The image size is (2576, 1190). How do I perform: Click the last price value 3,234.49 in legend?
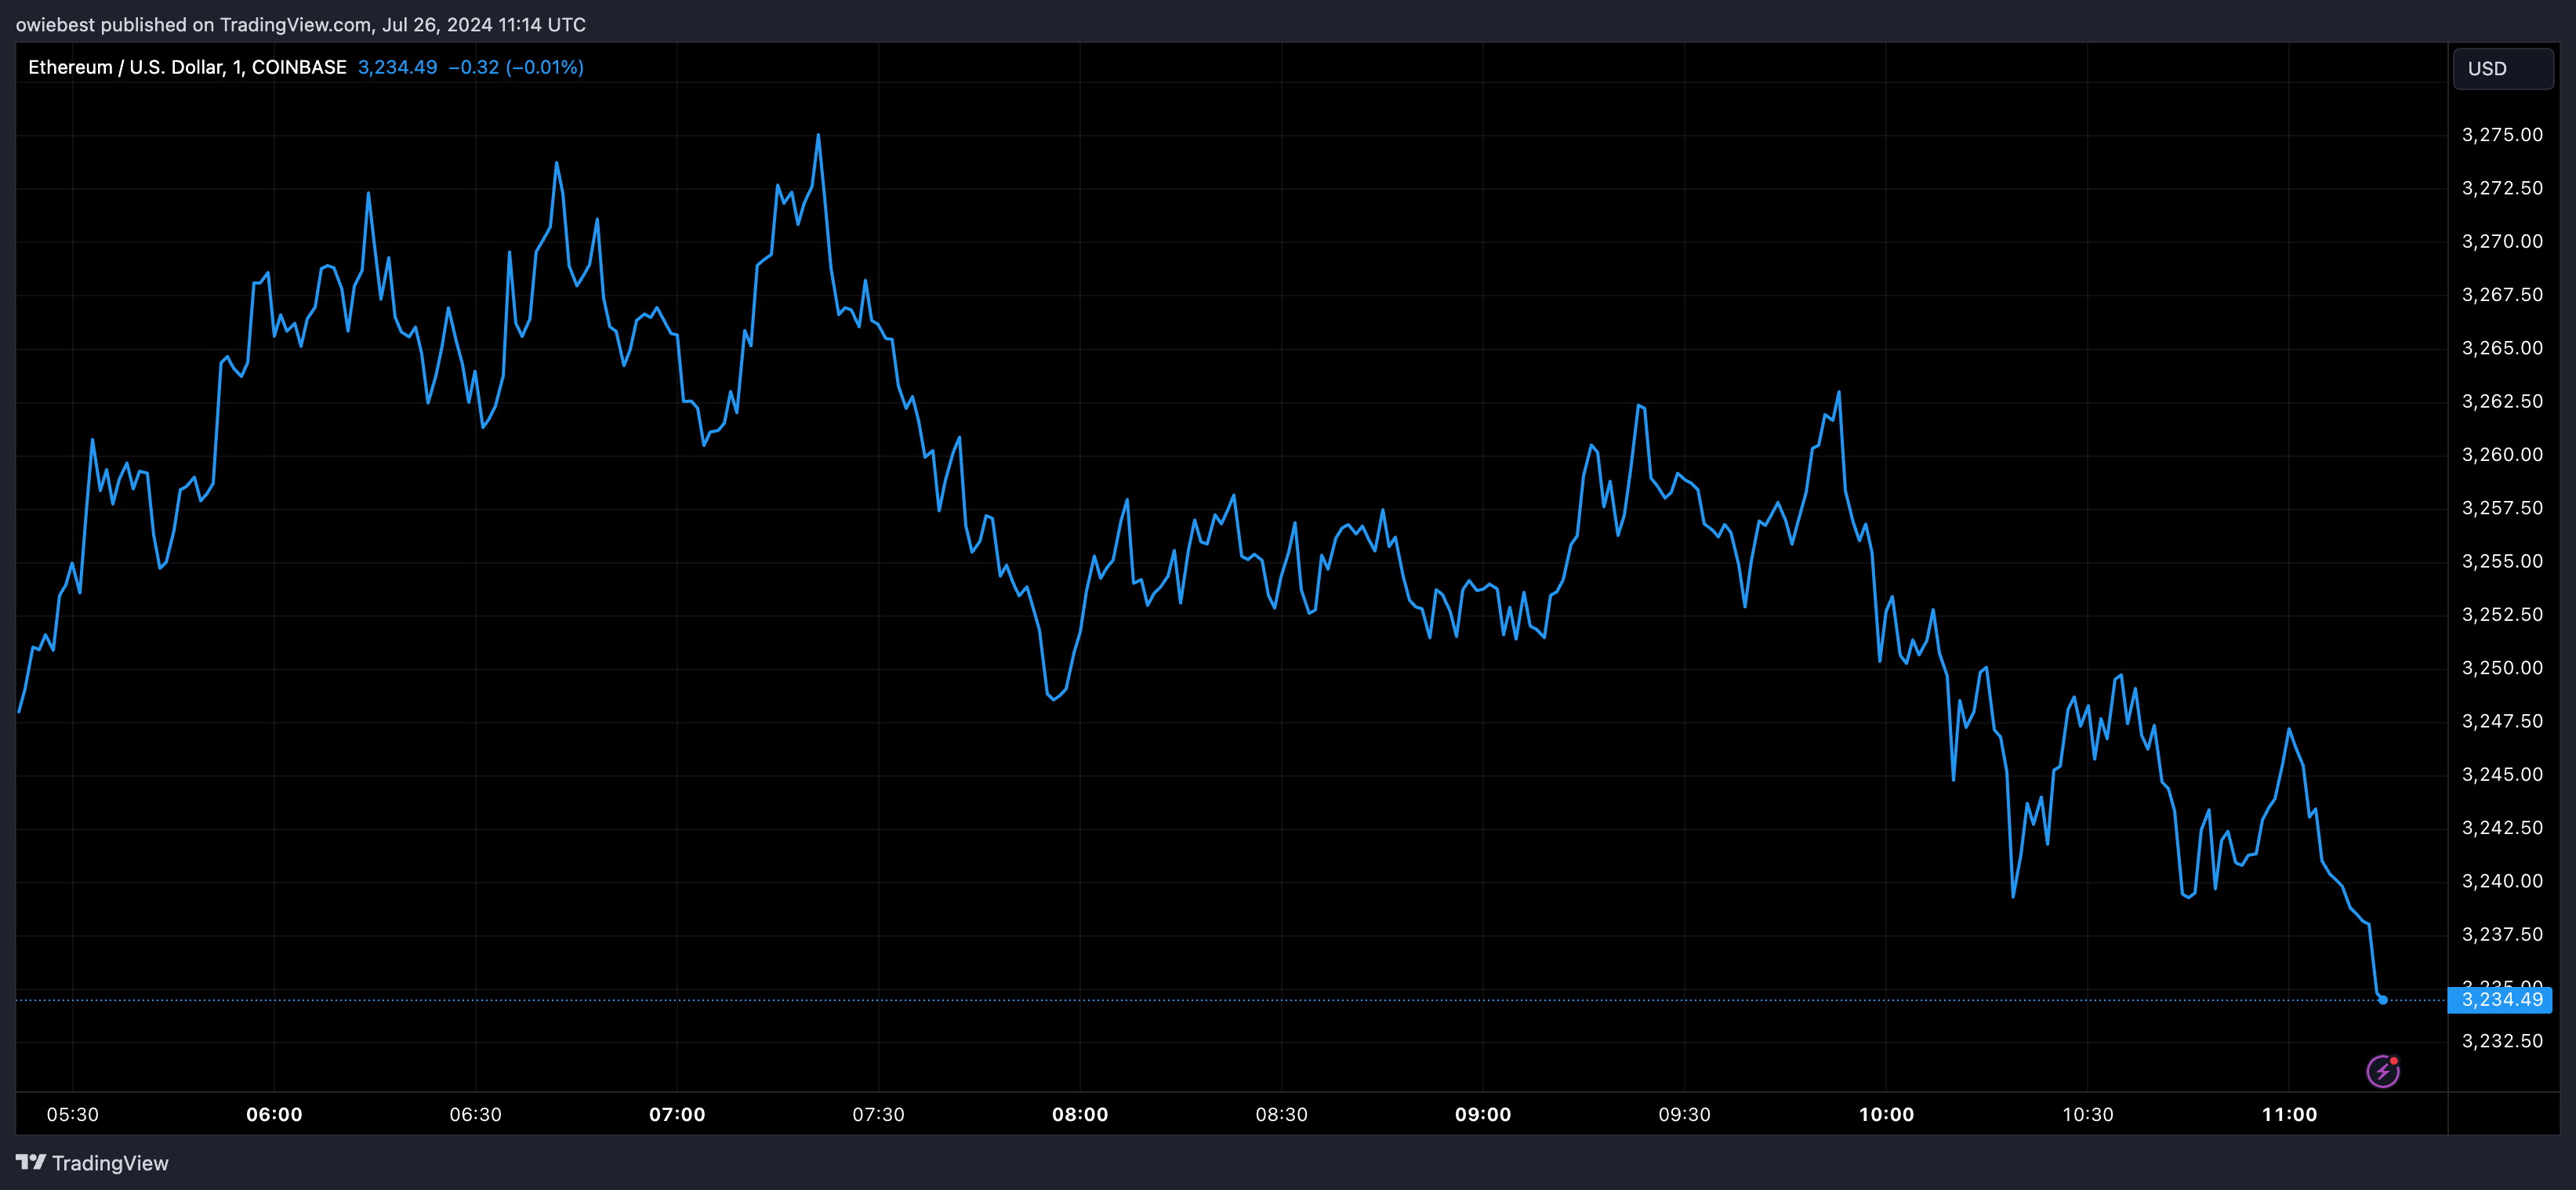[397, 67]
